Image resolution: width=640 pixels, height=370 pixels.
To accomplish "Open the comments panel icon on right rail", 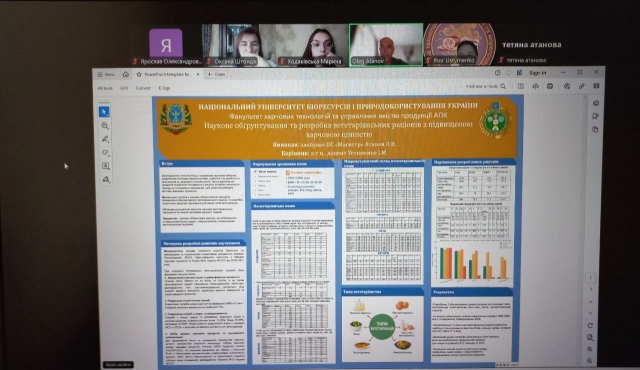I will pyautogui.click(x=596, y=103).
